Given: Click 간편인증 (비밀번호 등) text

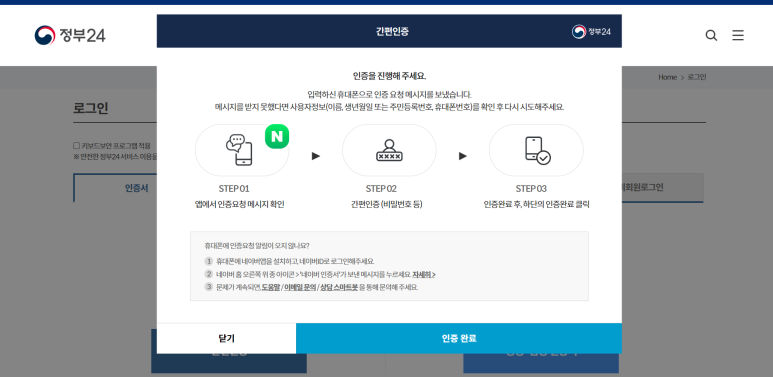Looking at the screenshot, I should coord(386,205).
